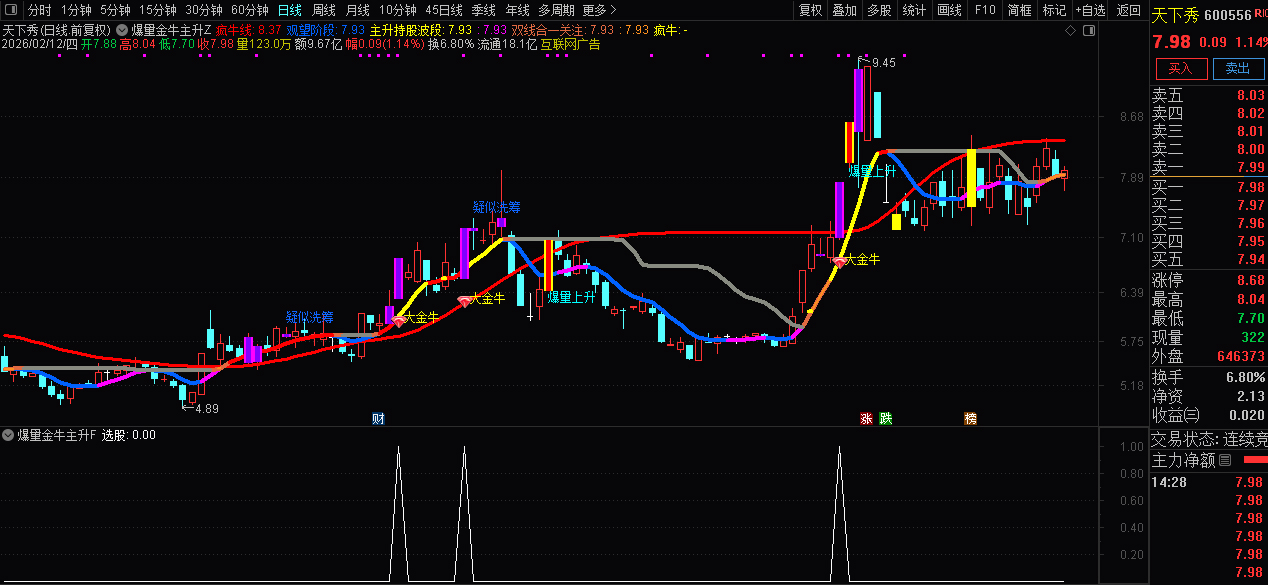The width and height of the screenshot is (1268, 585).
Task: Click the blue 卖出 sell button
Action: coord(1238,68)
